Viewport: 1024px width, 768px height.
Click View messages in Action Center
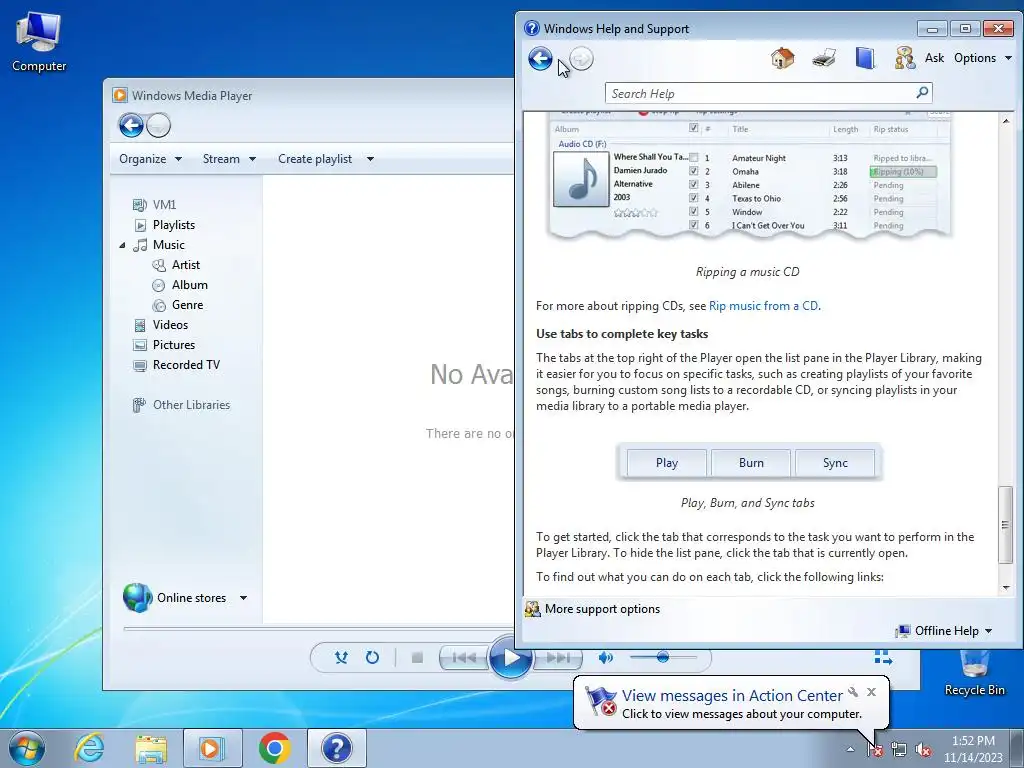click(x=732, y=696)
